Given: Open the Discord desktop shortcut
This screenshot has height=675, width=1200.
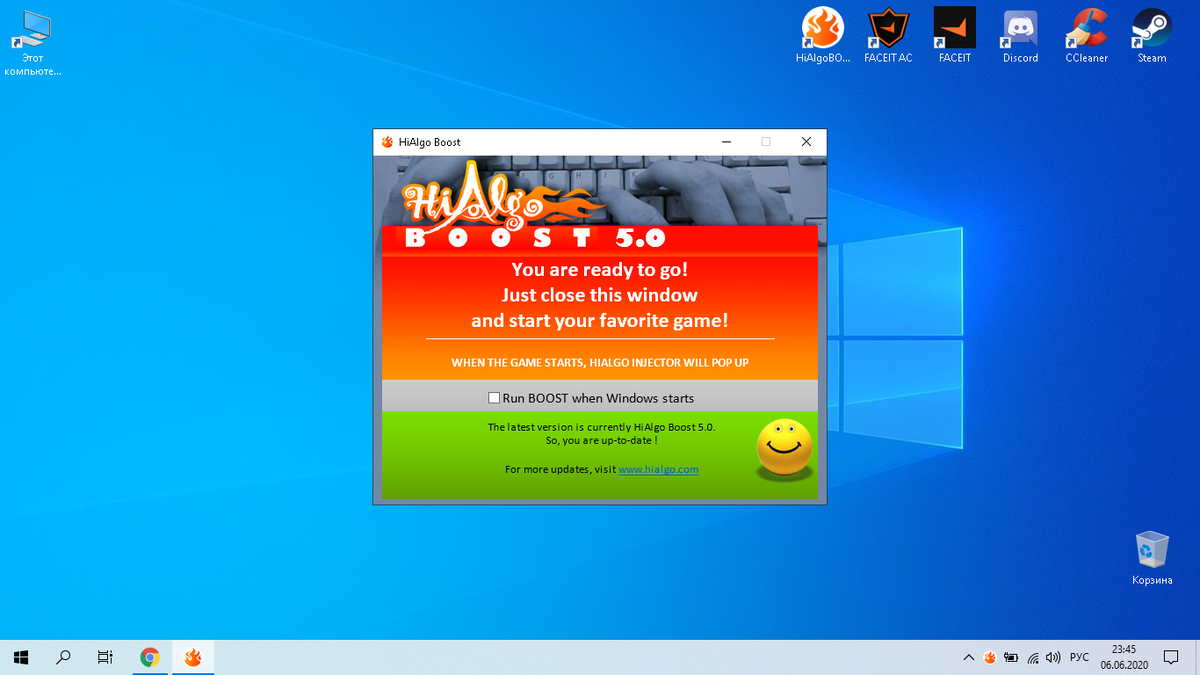Looking at the screenshot, I should coord(1020,36).
